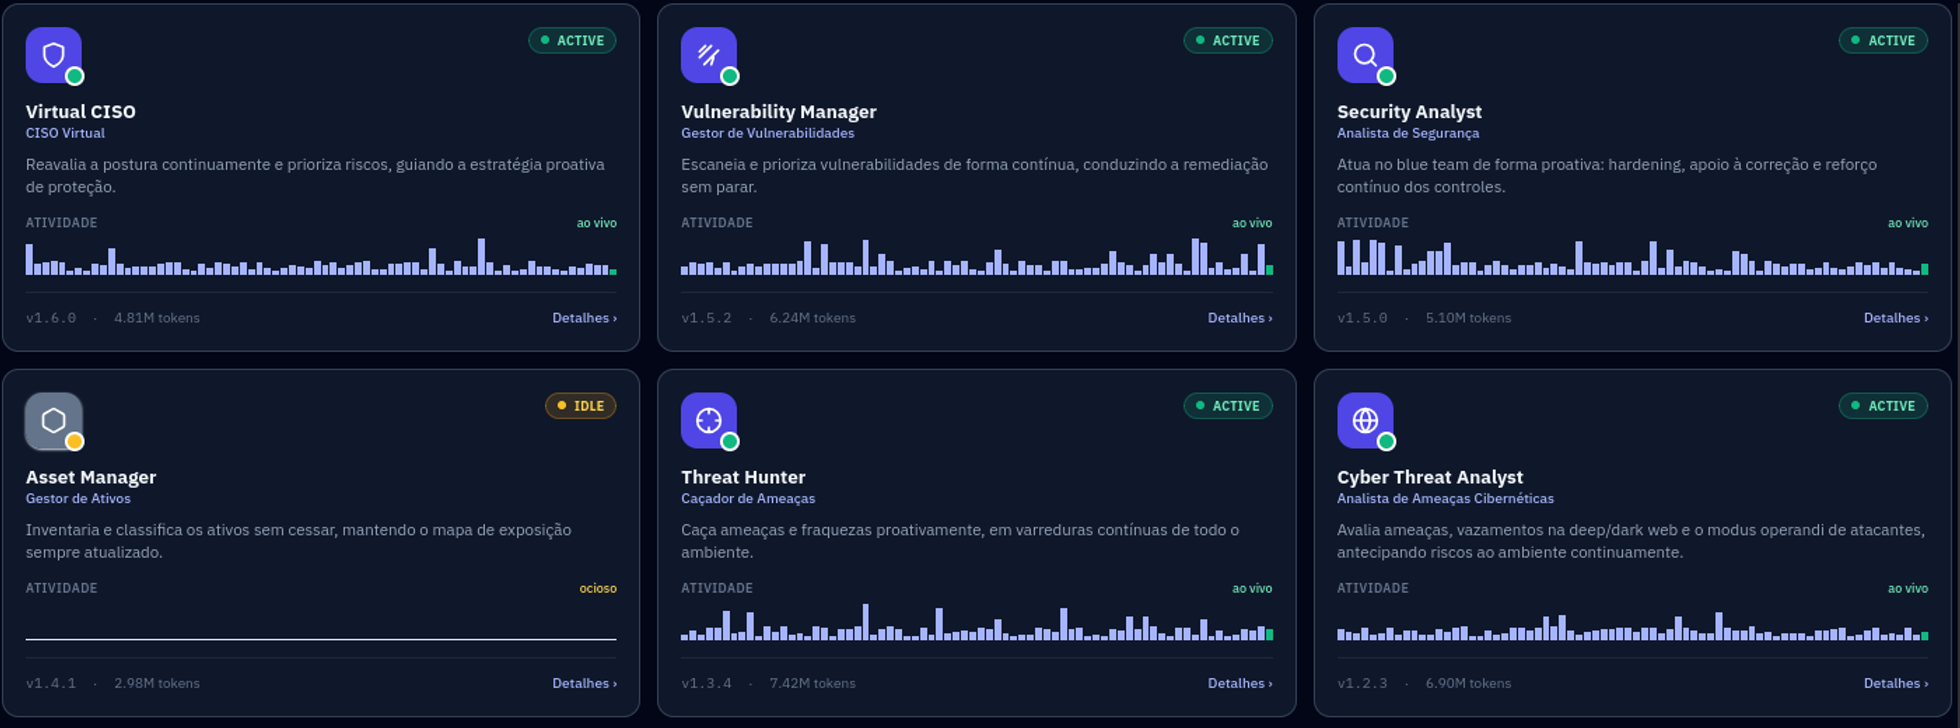The height and width of the screenshot is (728, 1960).
Task: Click the "Asset Manager" card title
Action: (x=91, y=478)
